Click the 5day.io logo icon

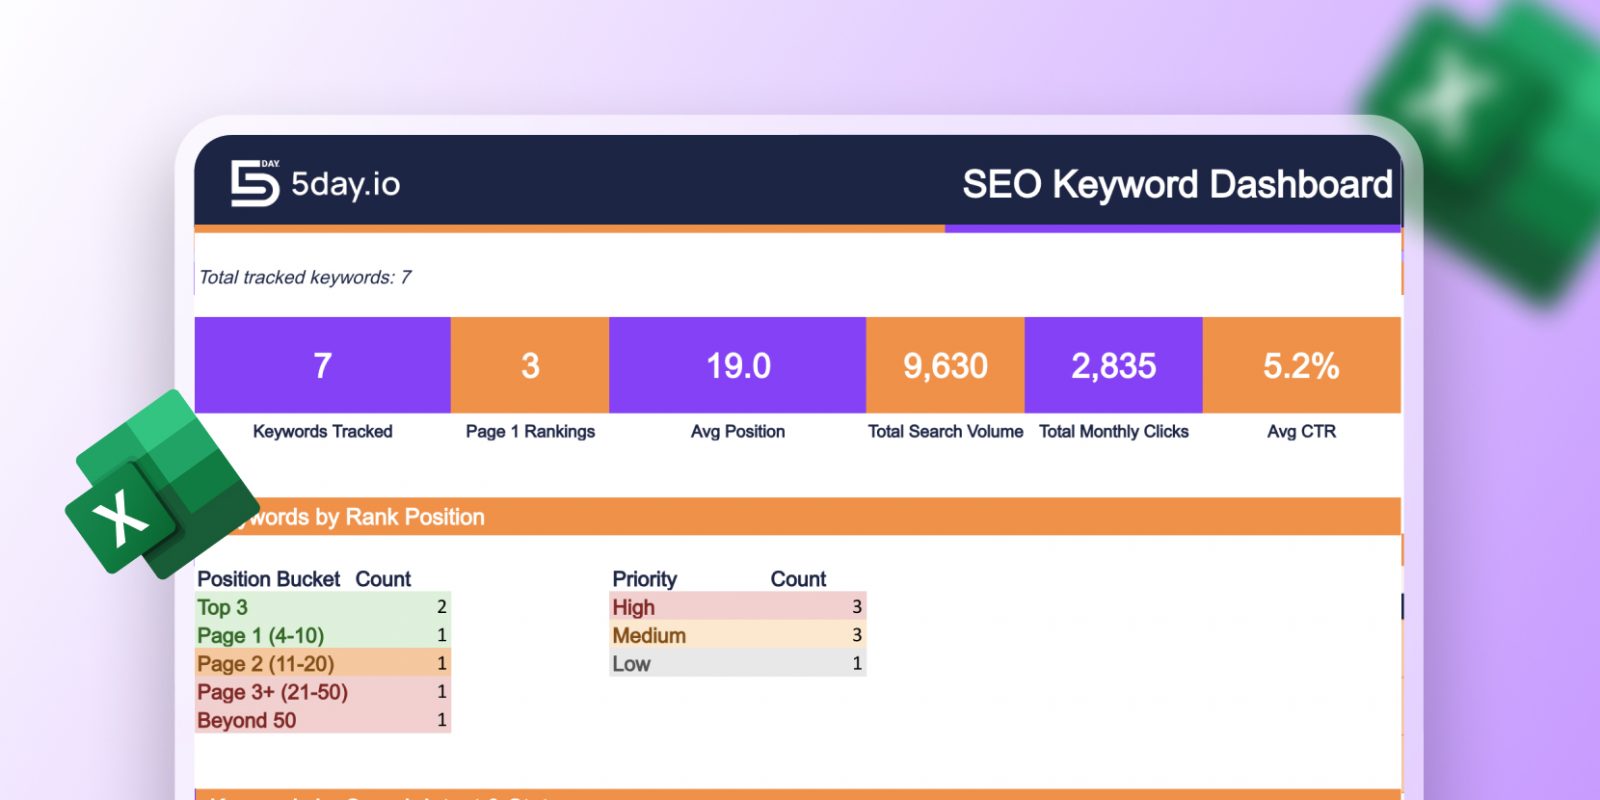pyautogui.click(x=255, y=183)
